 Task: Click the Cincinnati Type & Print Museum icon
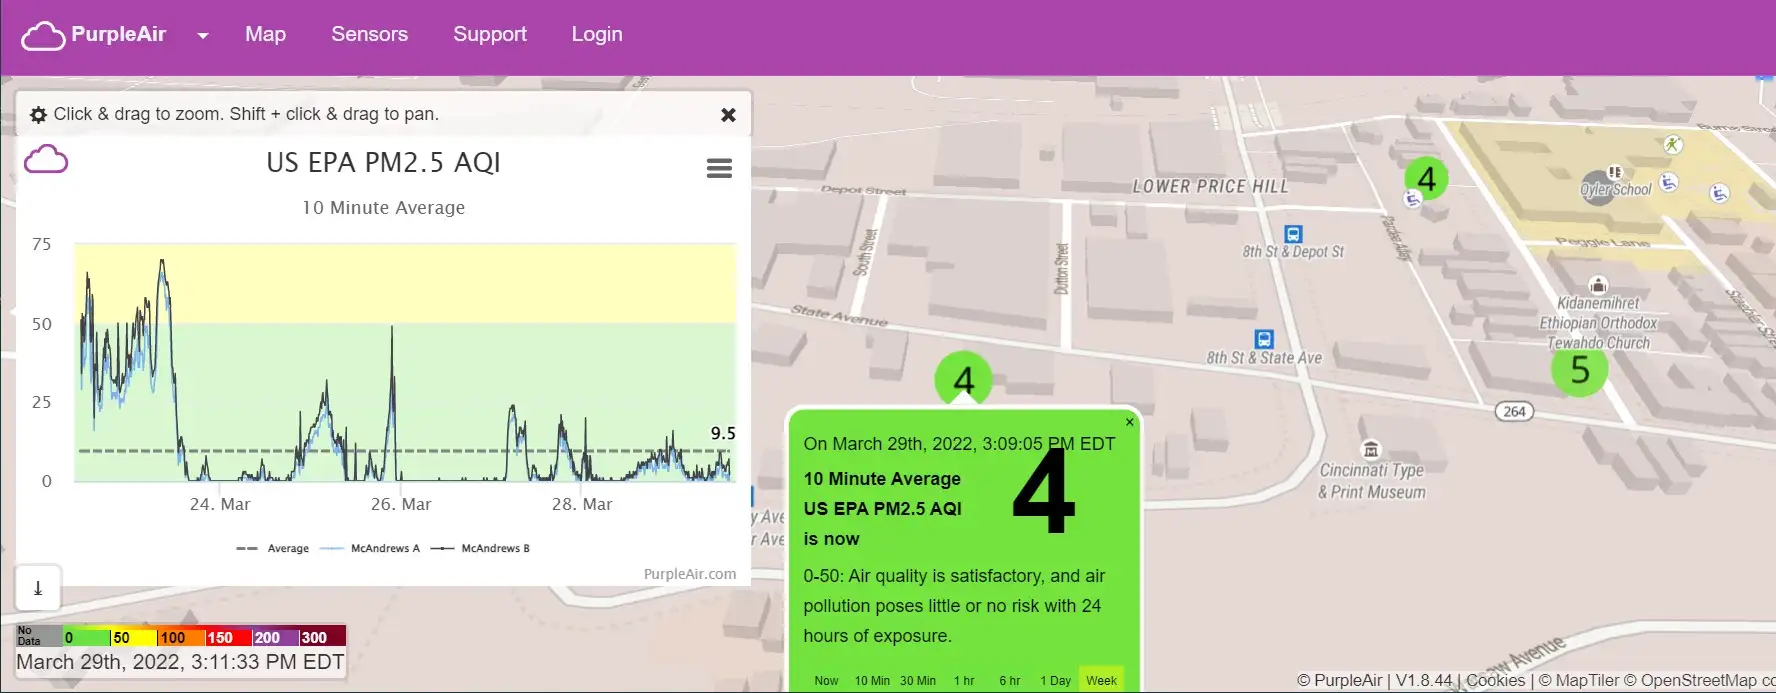coord(1370,449)
